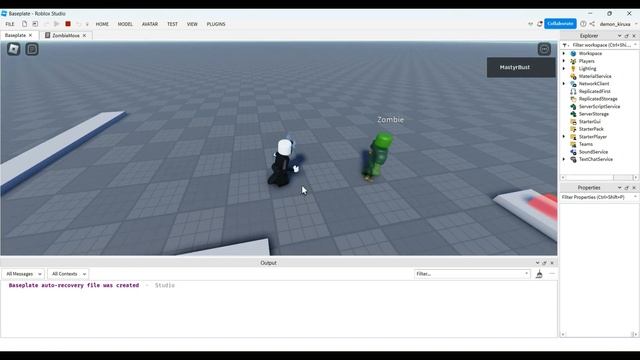Open the viewport more options ellipsis button
640x360 pixels.
click(x=544, y=49)
